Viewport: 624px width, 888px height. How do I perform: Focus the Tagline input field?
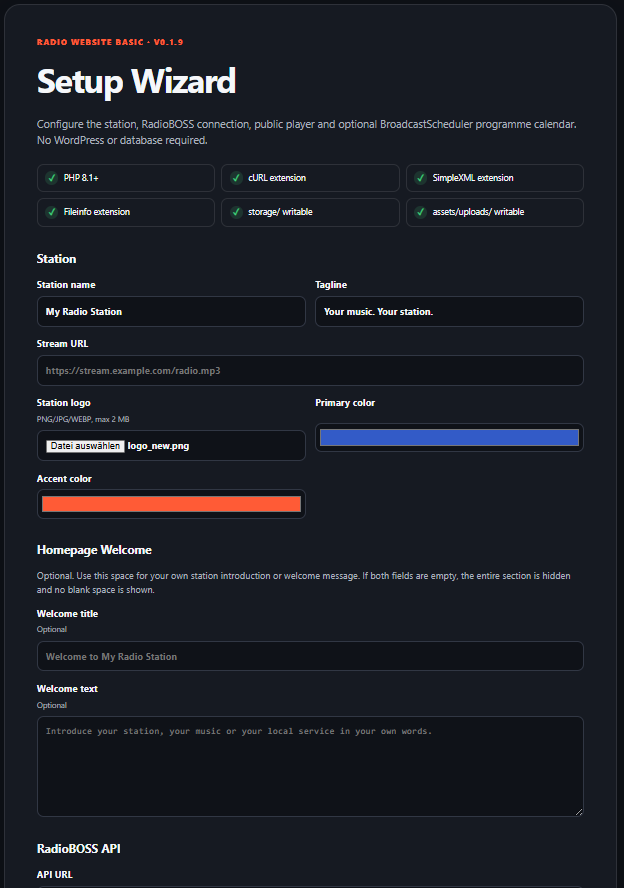449,311
